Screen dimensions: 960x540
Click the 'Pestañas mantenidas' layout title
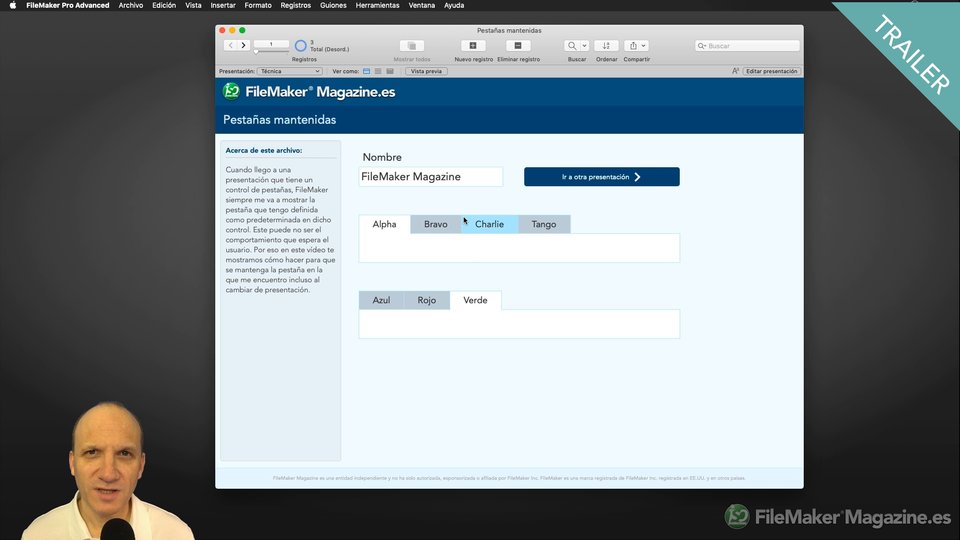tap(280, 120)
